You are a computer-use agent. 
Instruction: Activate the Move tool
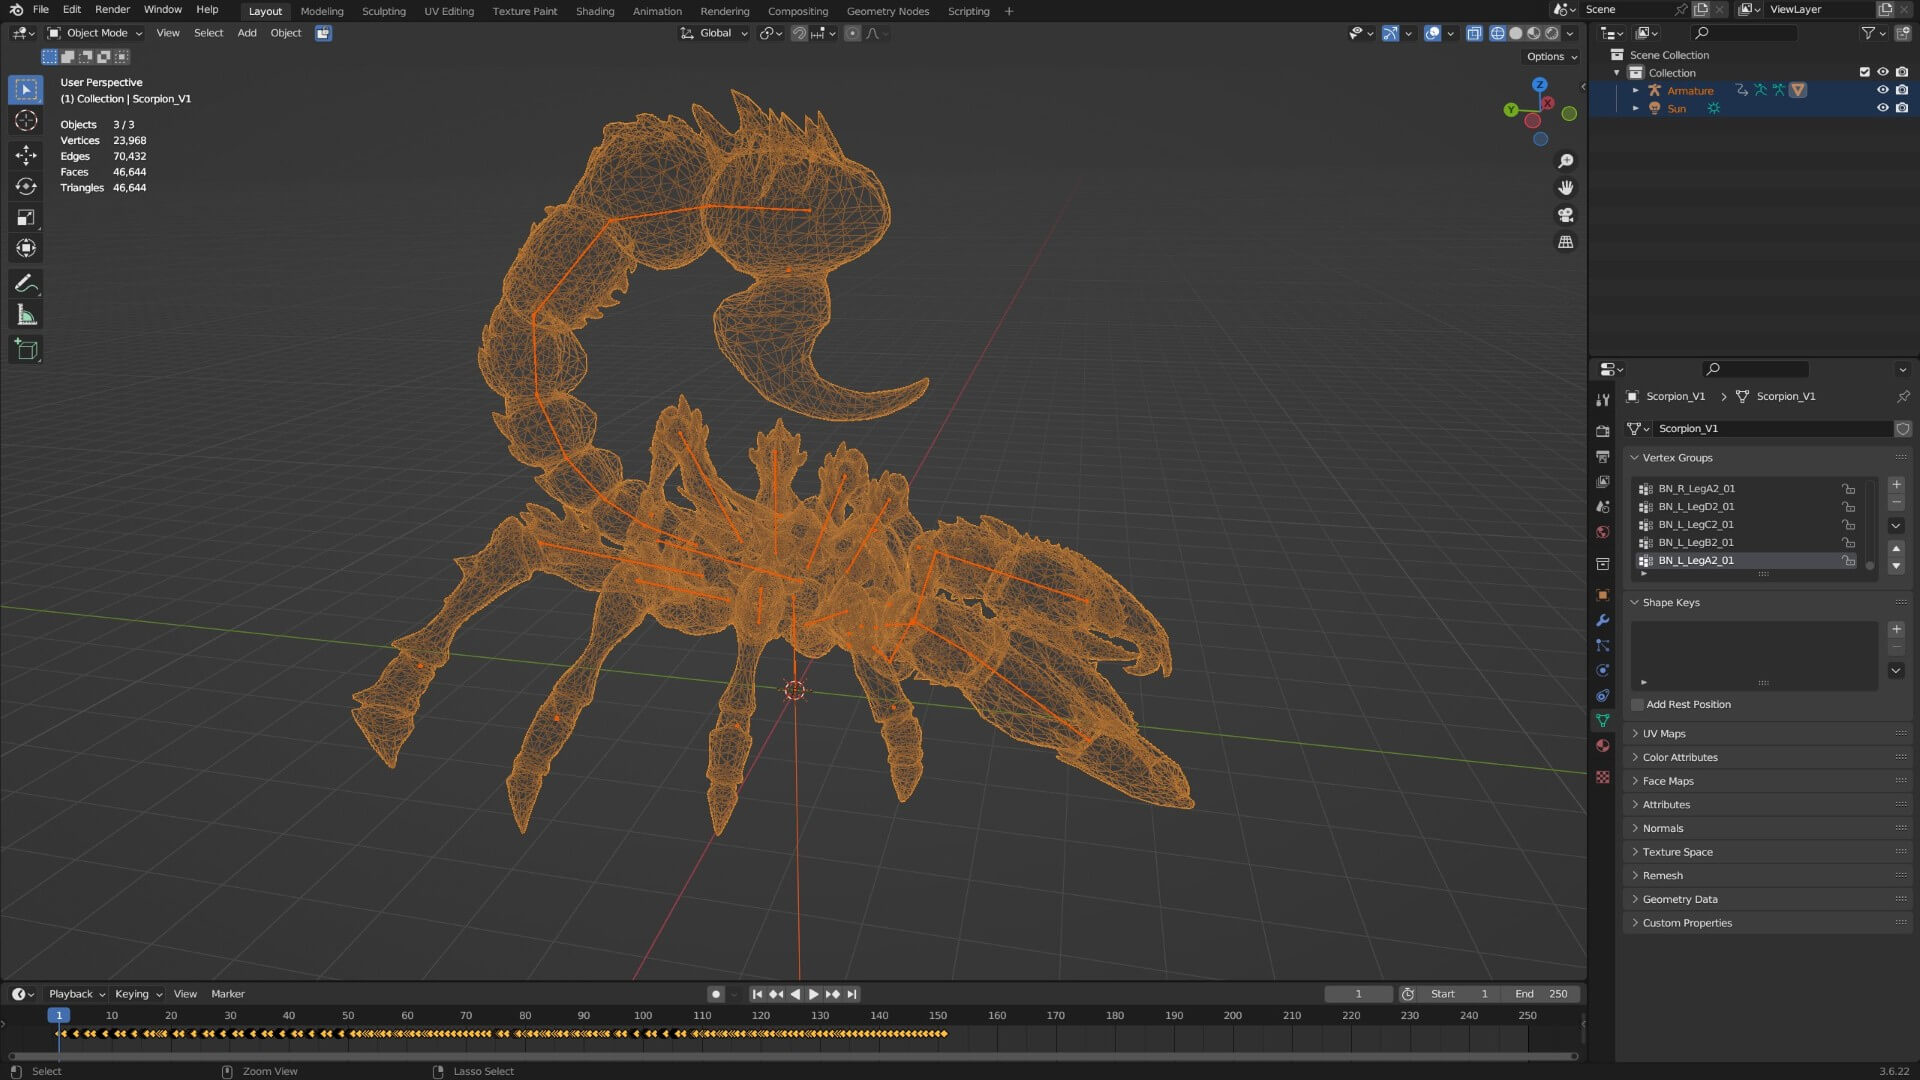26,155
